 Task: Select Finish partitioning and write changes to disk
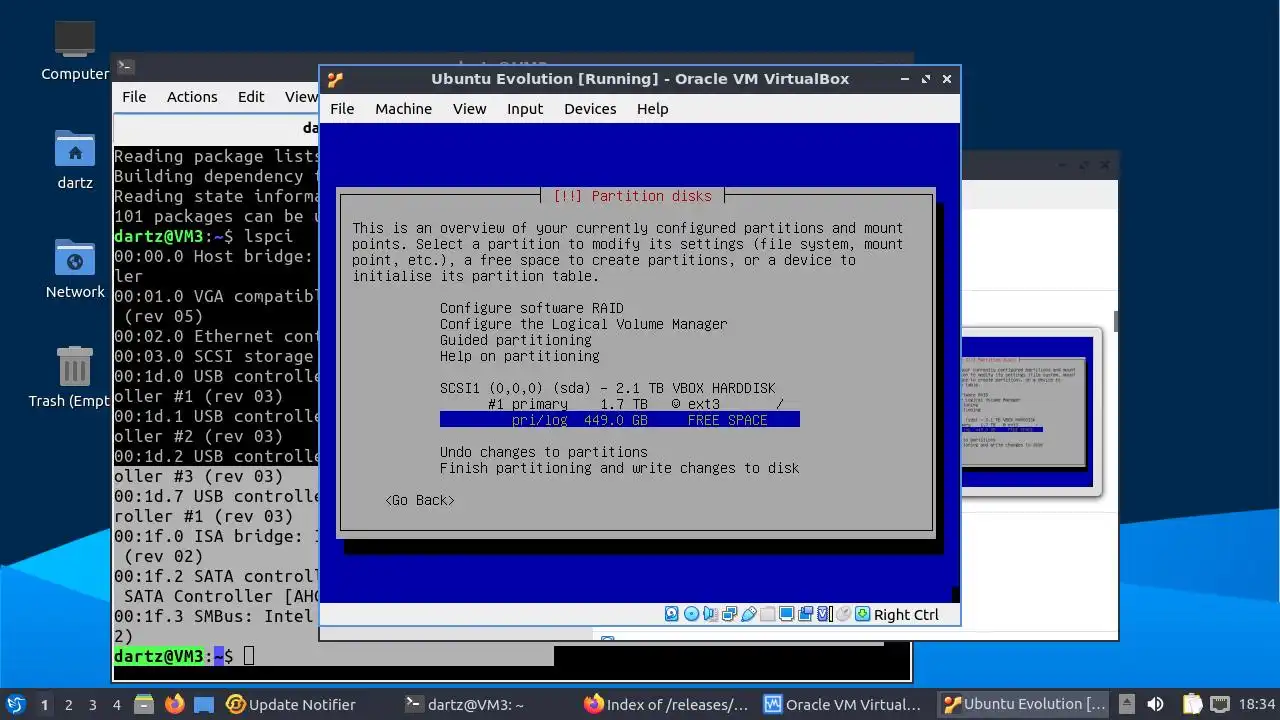[x=620, y=468]
